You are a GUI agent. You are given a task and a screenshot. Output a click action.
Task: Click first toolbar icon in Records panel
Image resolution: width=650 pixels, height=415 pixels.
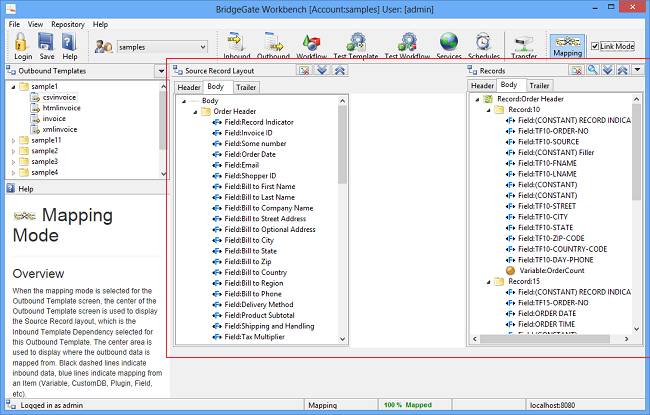pyautogui.click(x=577, y=70)
